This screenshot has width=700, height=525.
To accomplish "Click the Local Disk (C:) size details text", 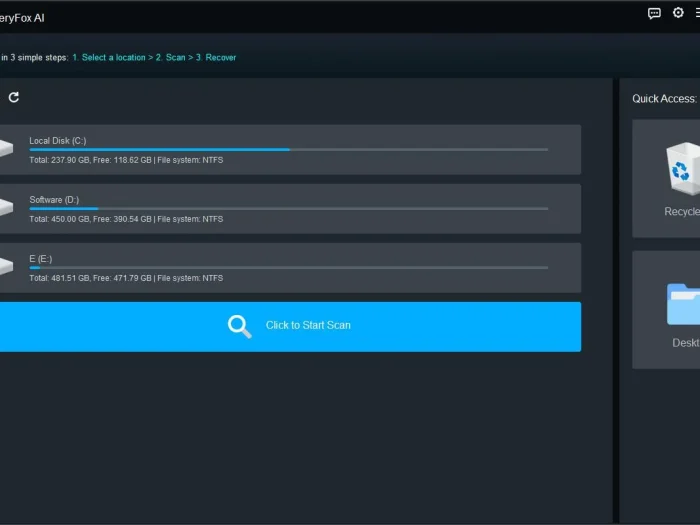I will [126, 160].
